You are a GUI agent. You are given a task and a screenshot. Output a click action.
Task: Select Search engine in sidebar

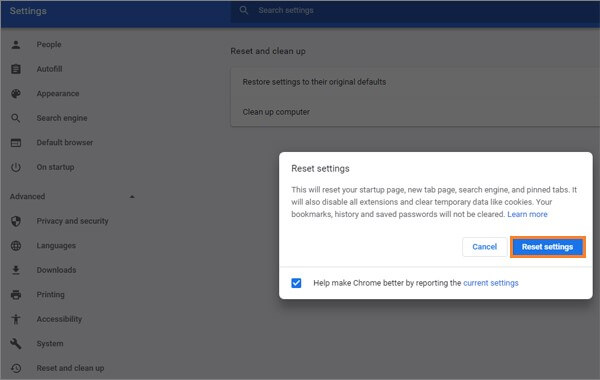pos(62,118)
